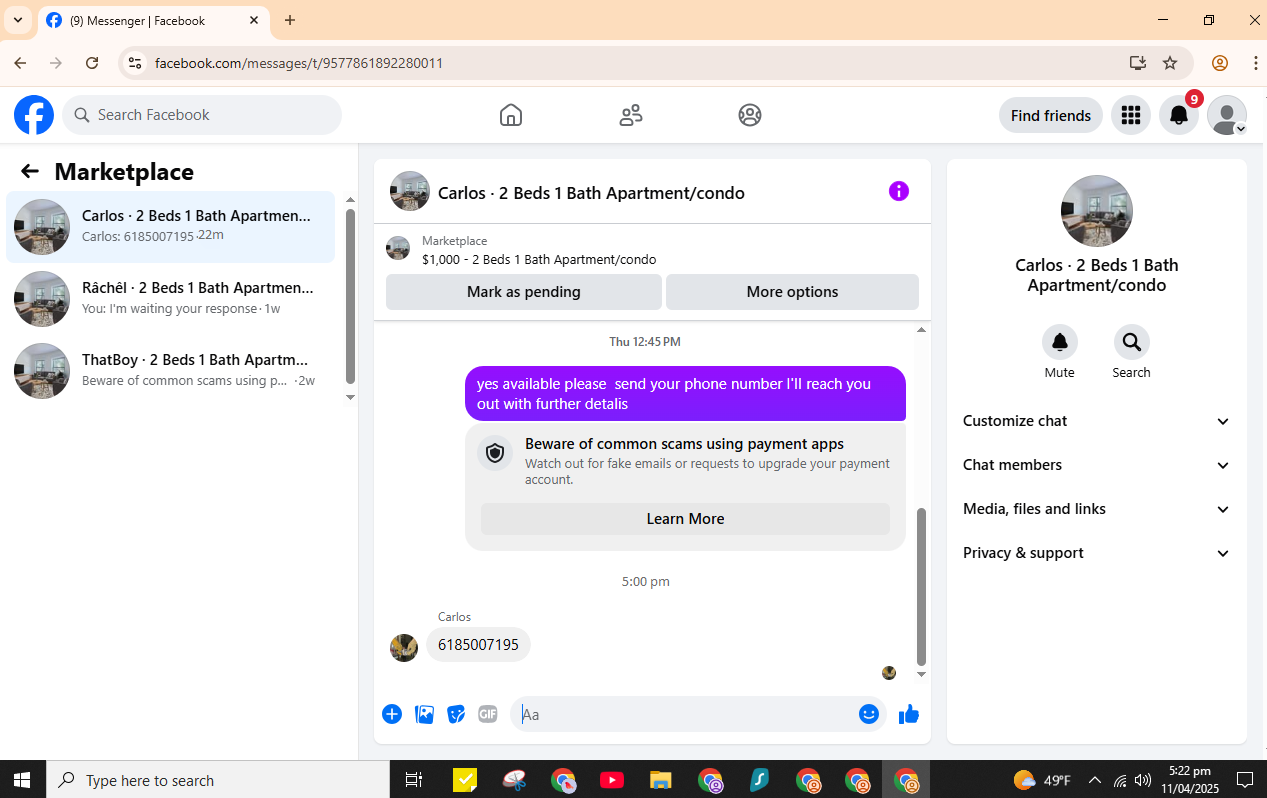
Task: Open Carlos conversation in list
Action: pyautogui.click(x=171, y=227)
